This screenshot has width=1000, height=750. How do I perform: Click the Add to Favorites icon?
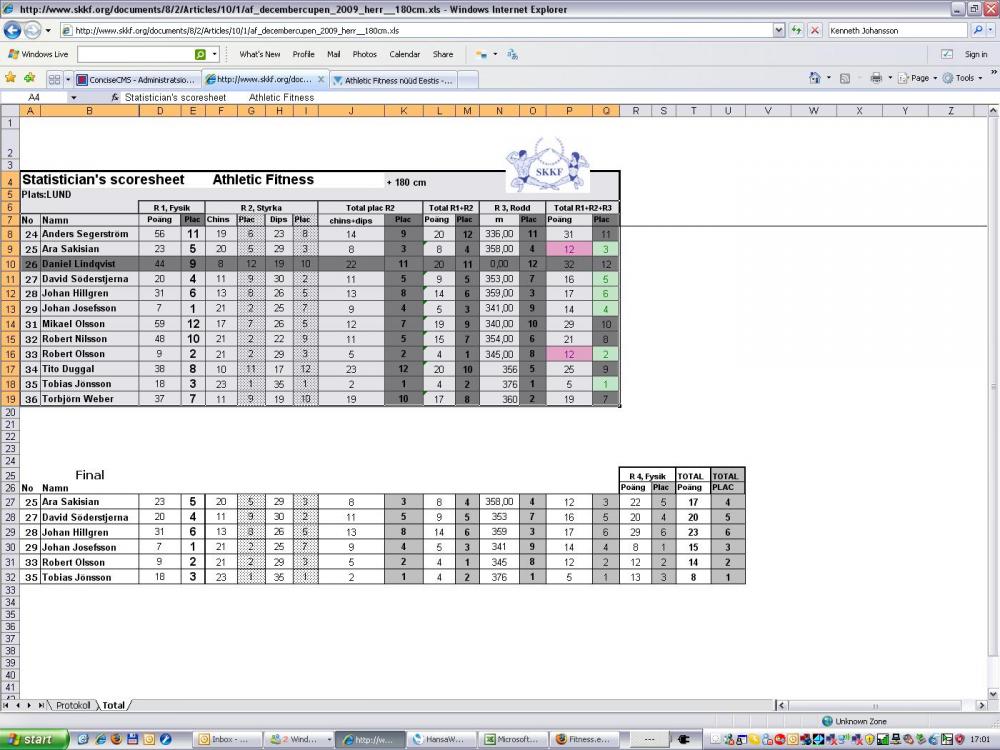[x=29, y=78]
